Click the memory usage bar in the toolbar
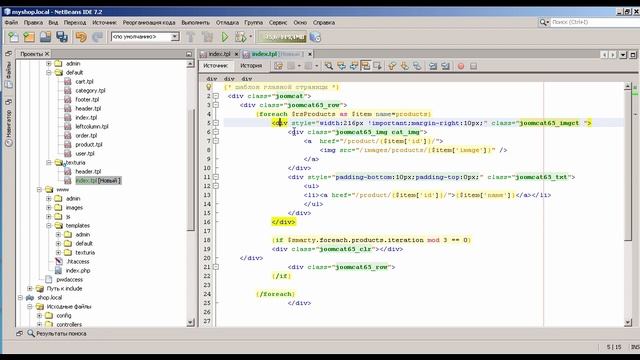 pos(282,37)
